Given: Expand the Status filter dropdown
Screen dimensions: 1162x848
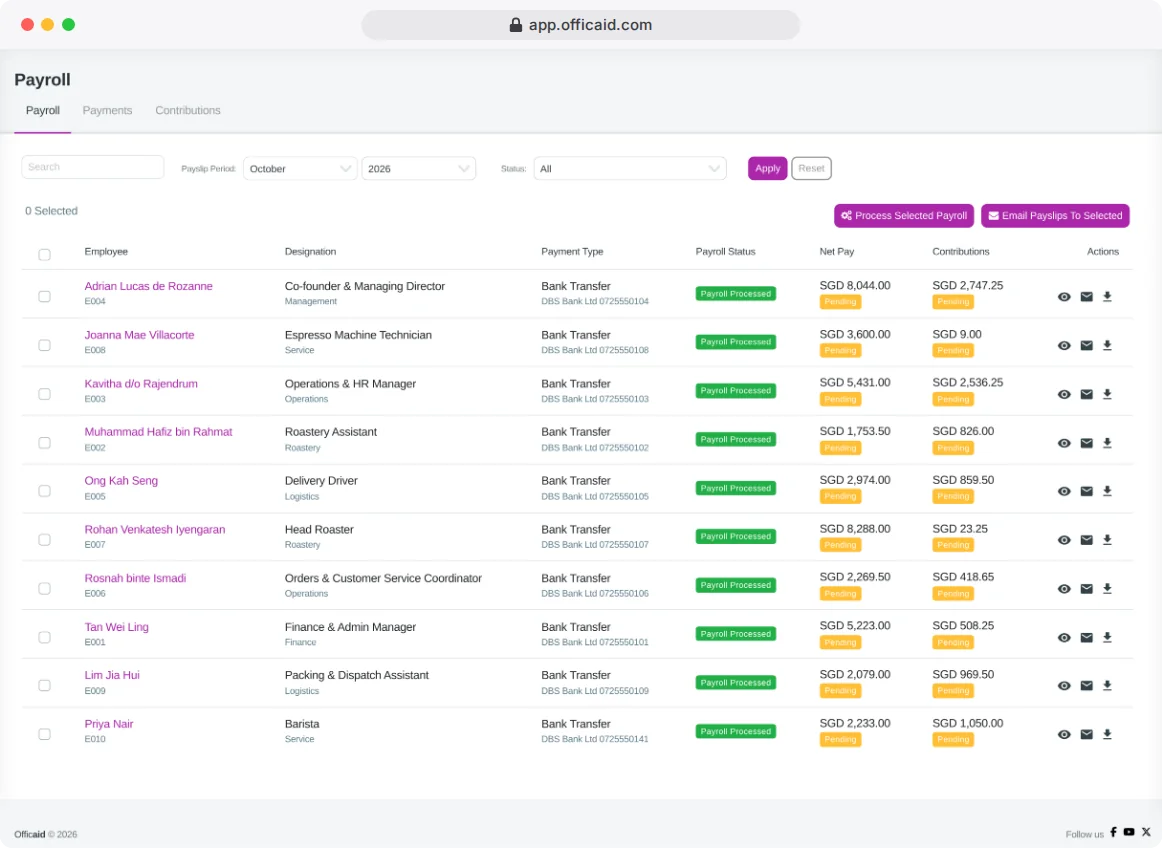Looking at the screenshot, I should click(x=630, y=169).
